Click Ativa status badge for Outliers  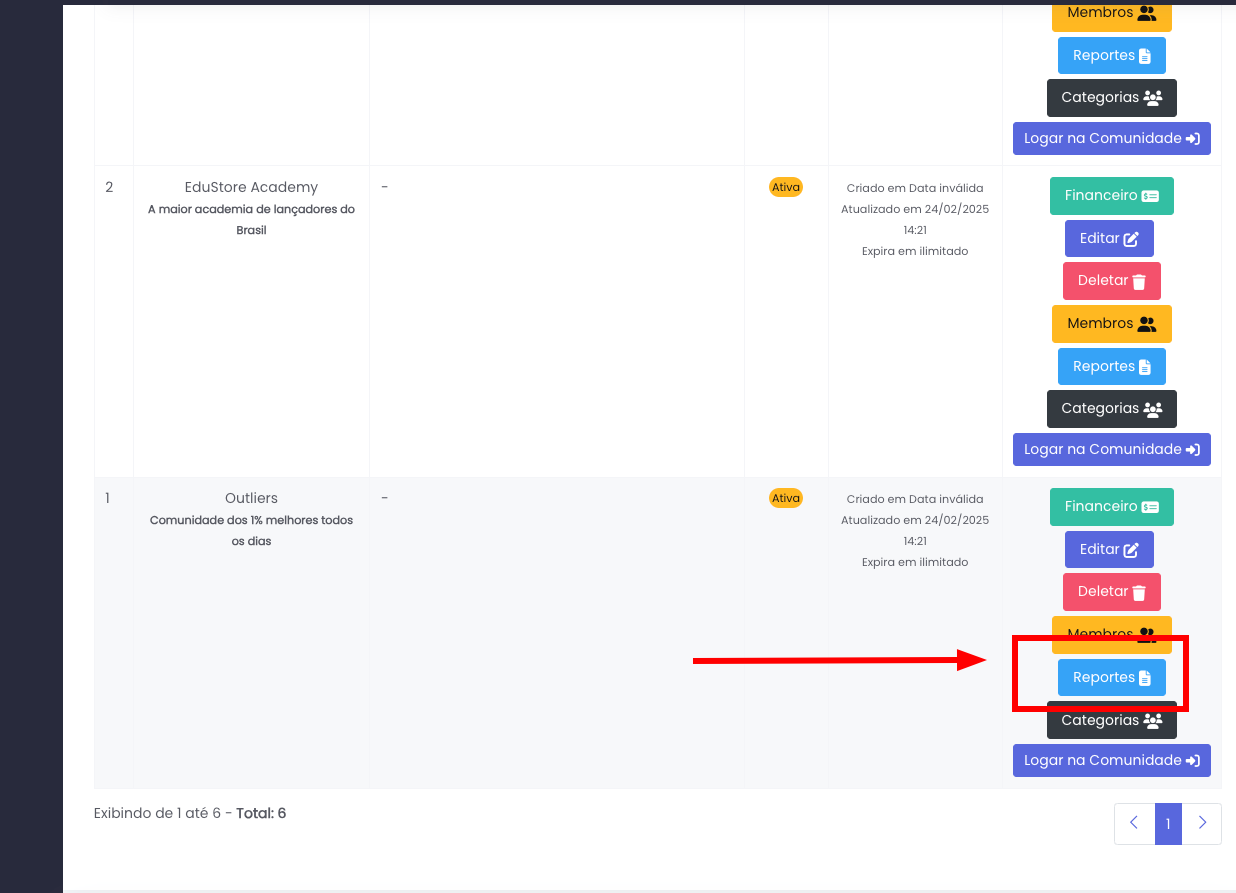(786, 498)
